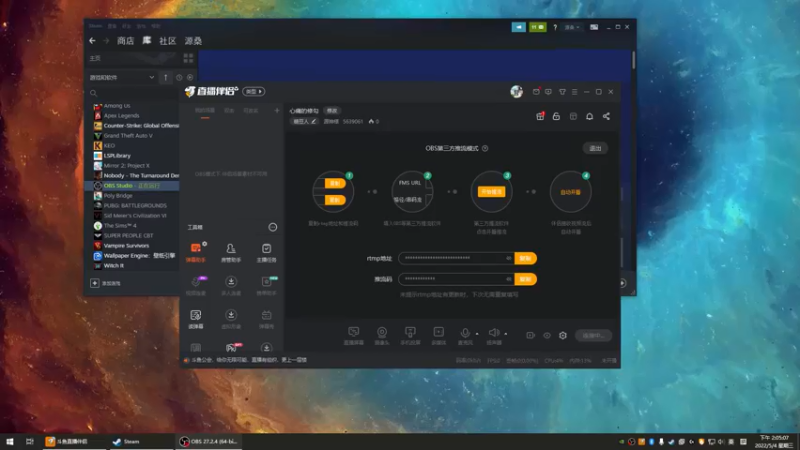Click the stream key input field

(456, 279)
